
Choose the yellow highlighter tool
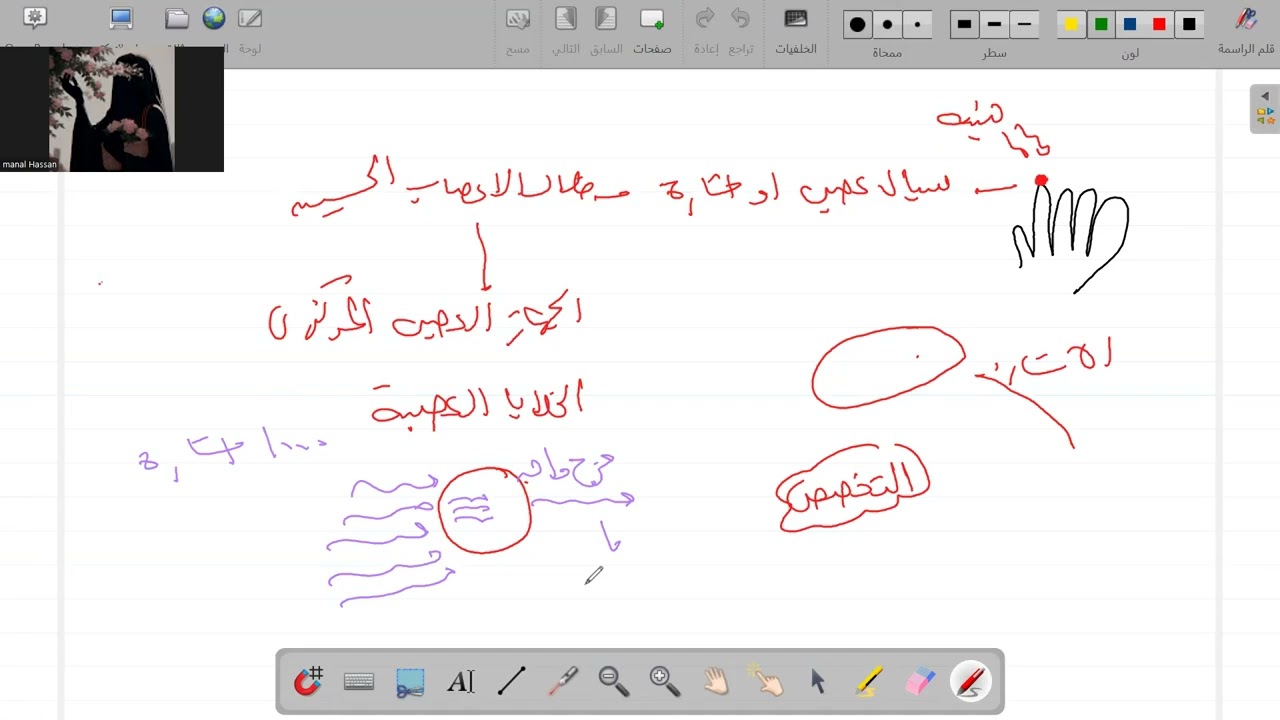tap(869, 682)
